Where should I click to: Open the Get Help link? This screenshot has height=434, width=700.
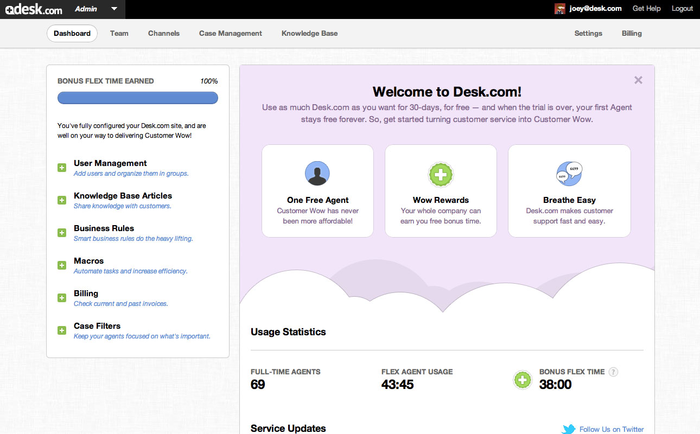click(x=646, y=8)
